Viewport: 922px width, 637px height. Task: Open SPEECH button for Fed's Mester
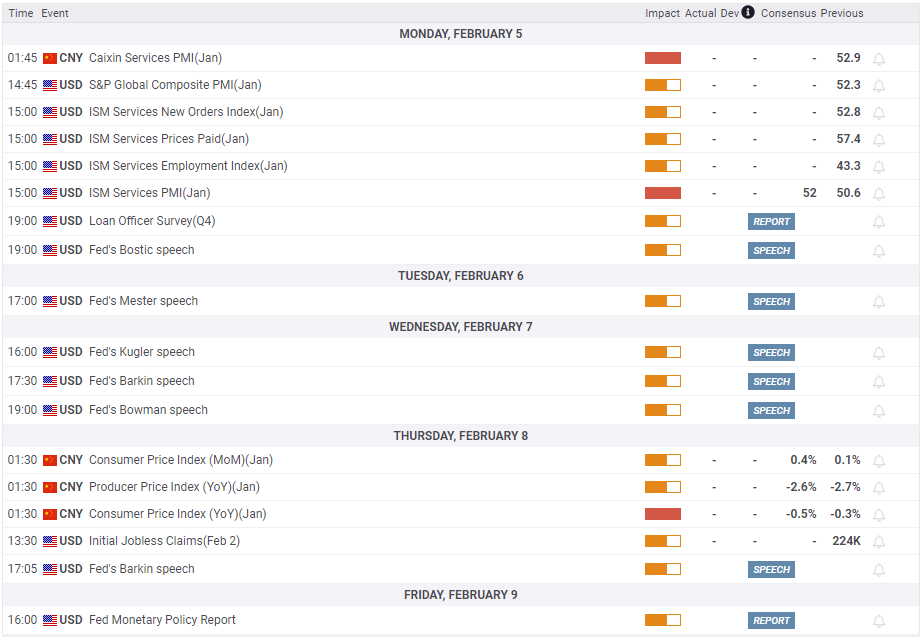pyautogui.click(x=771, y=302)
